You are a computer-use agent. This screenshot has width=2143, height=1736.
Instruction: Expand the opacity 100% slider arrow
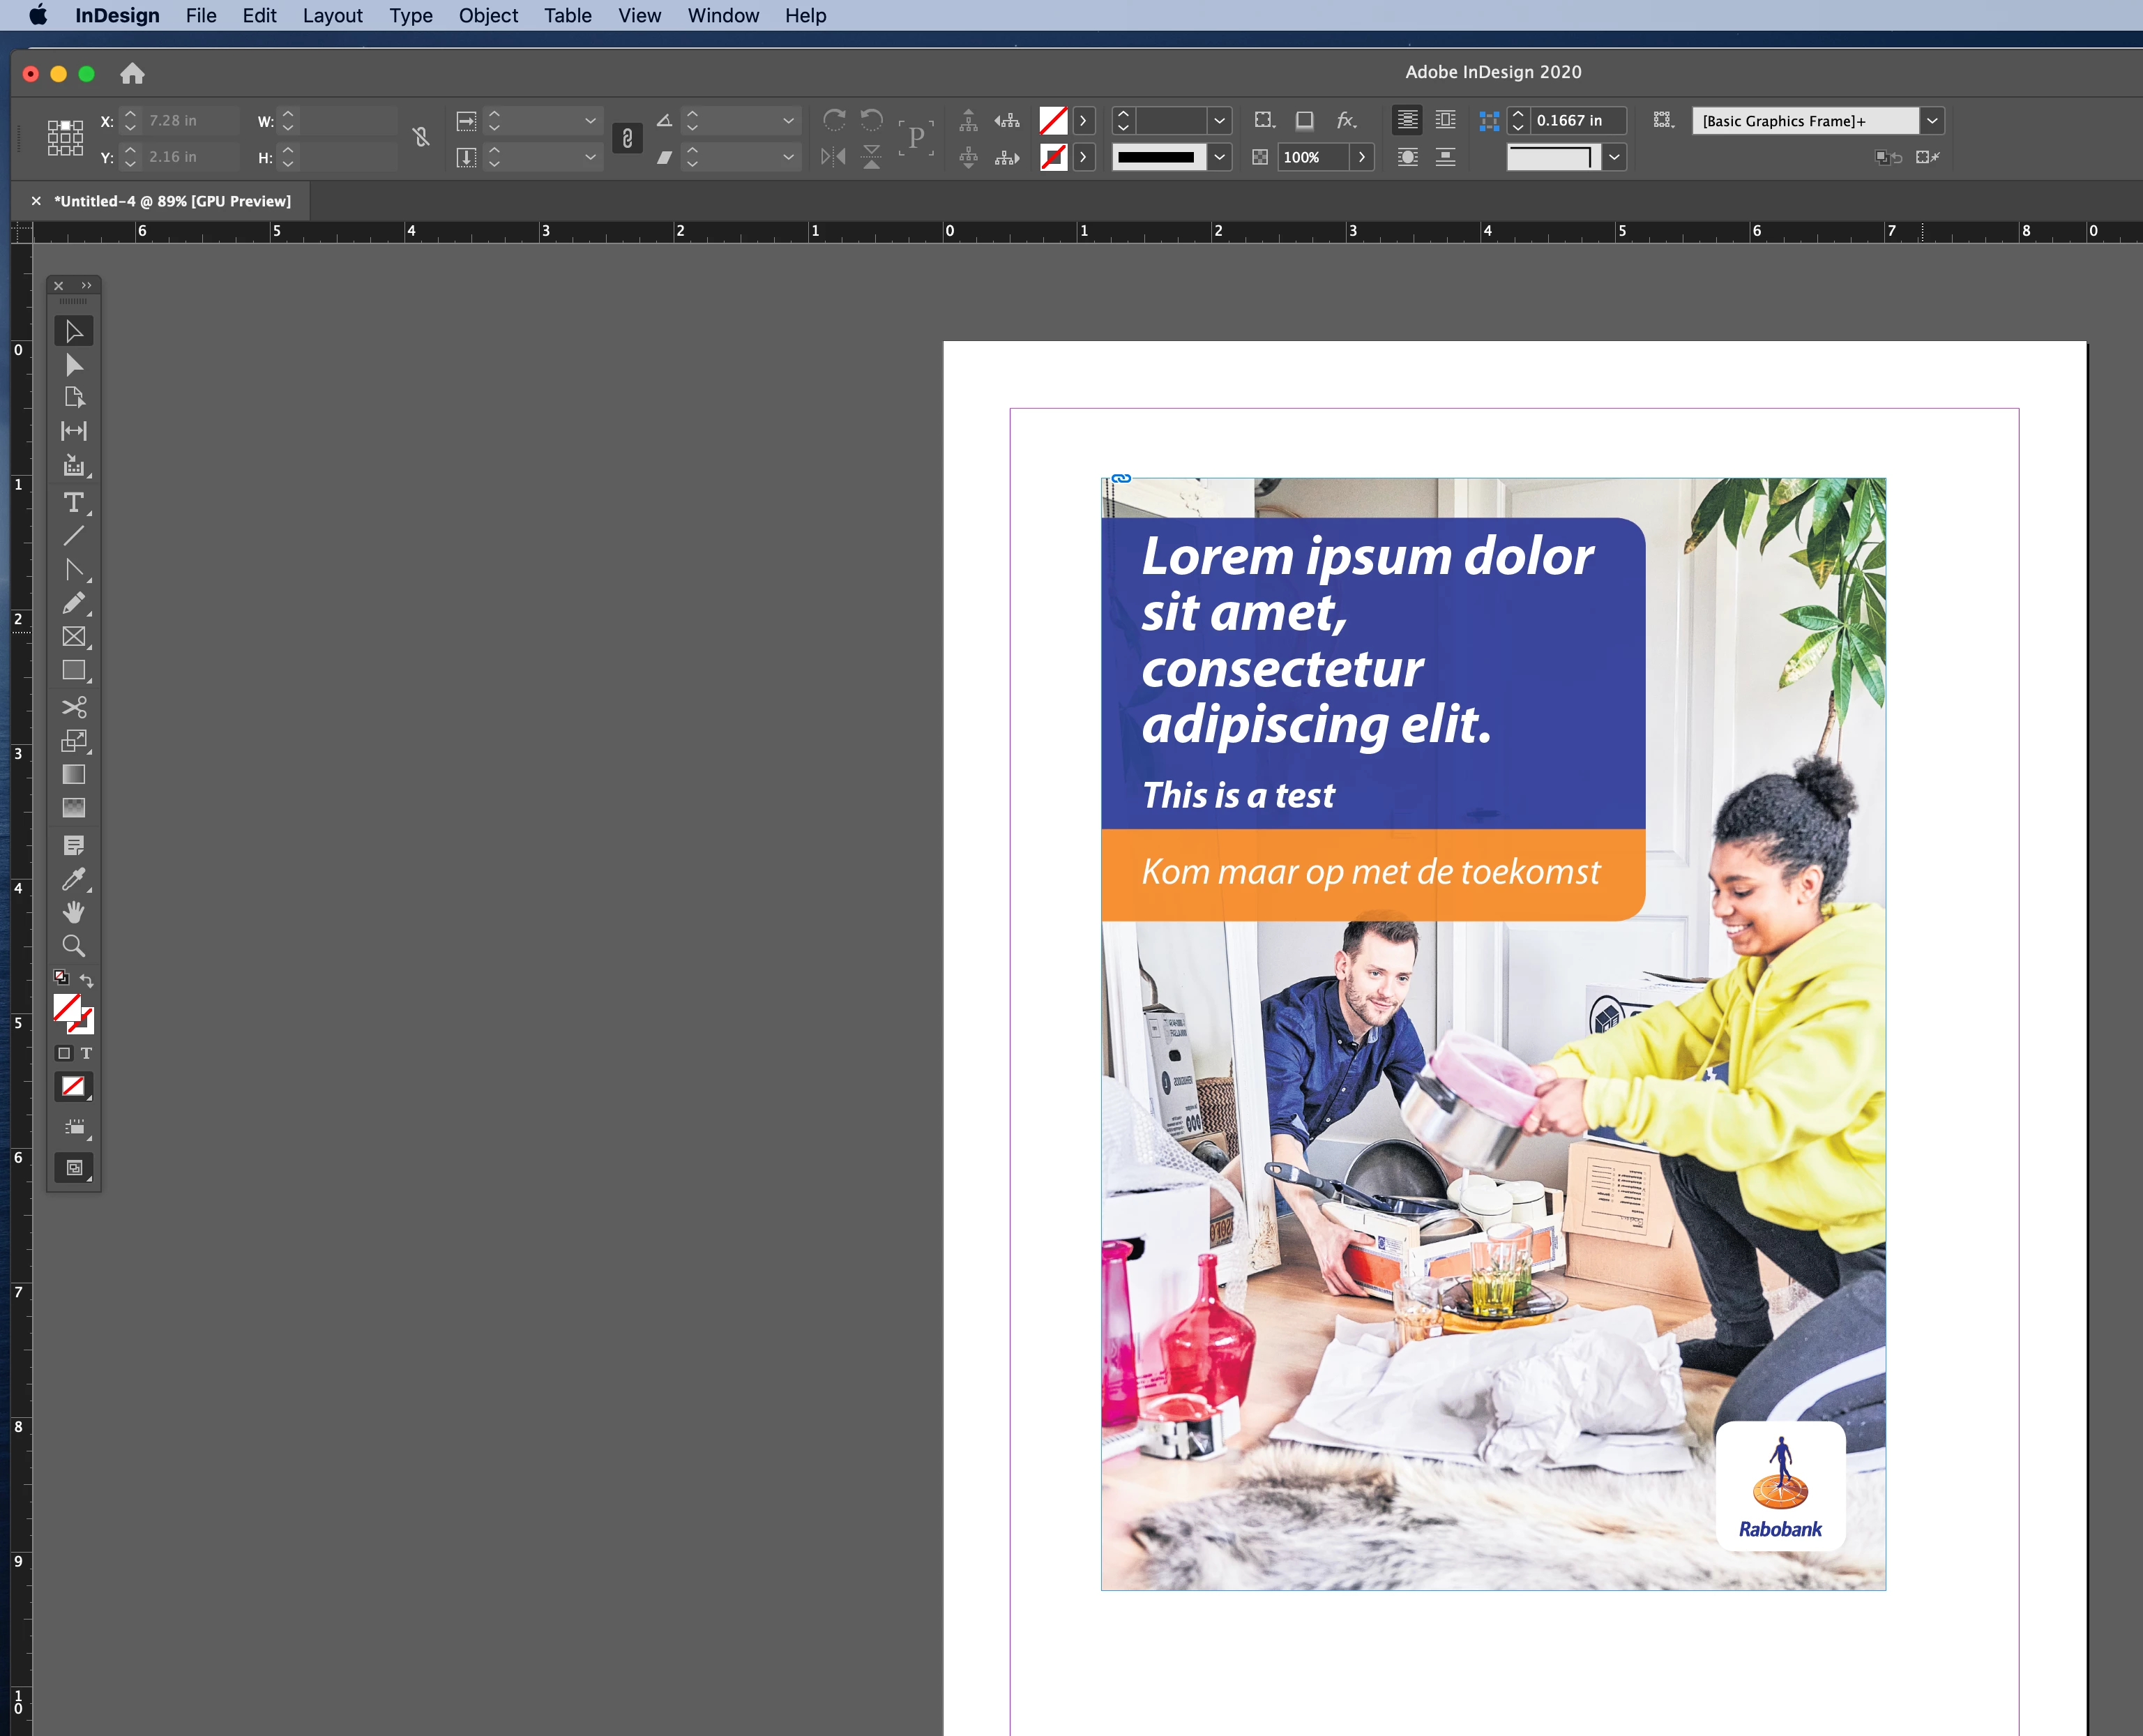[1361, 157]
